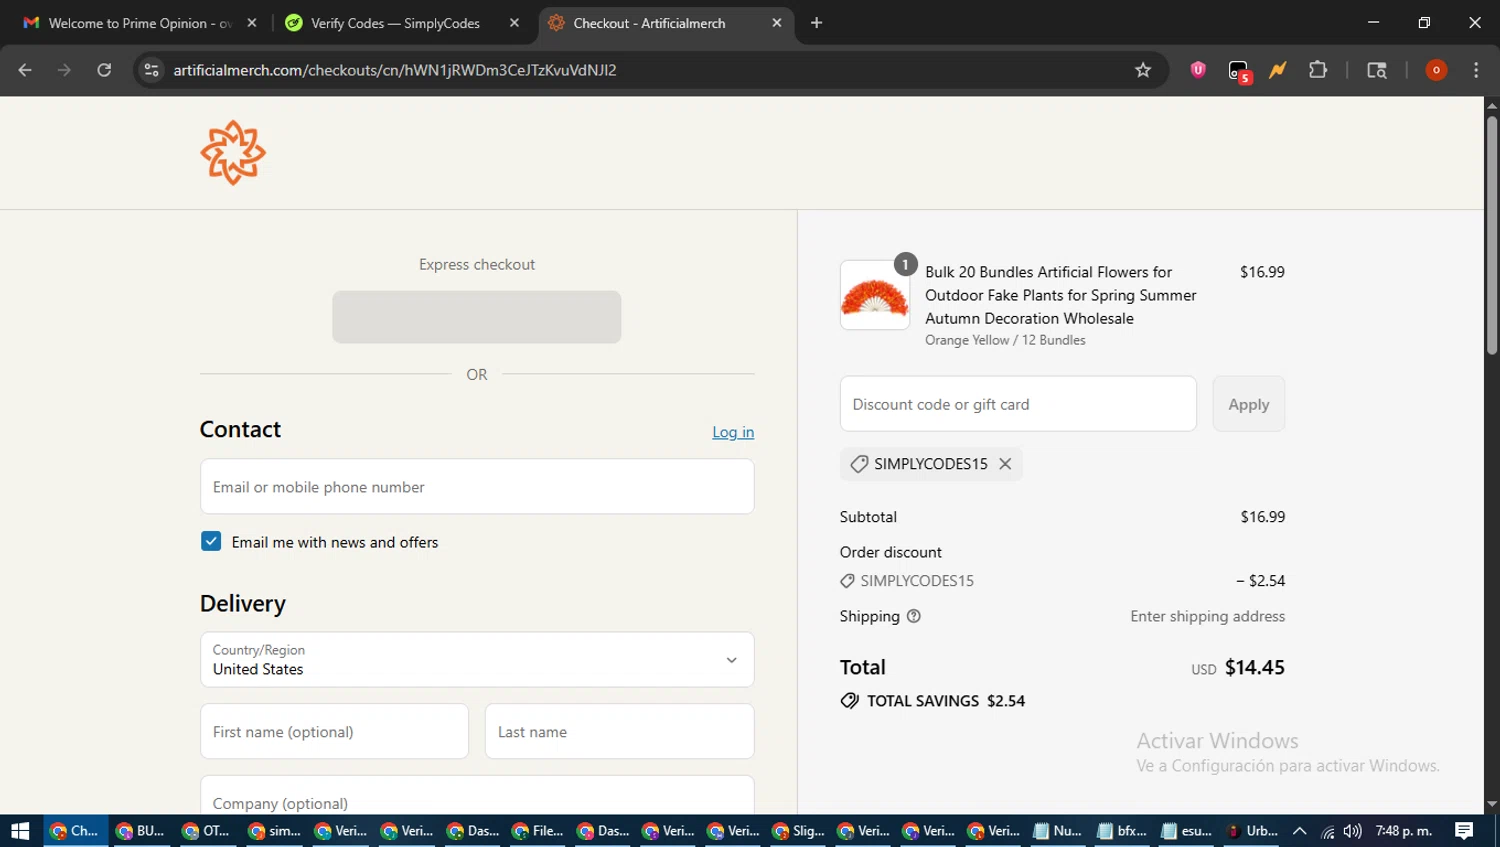Focus the Email or mobile phone field
This screenshot has height=847, width=1500.
tap(477, 487)
